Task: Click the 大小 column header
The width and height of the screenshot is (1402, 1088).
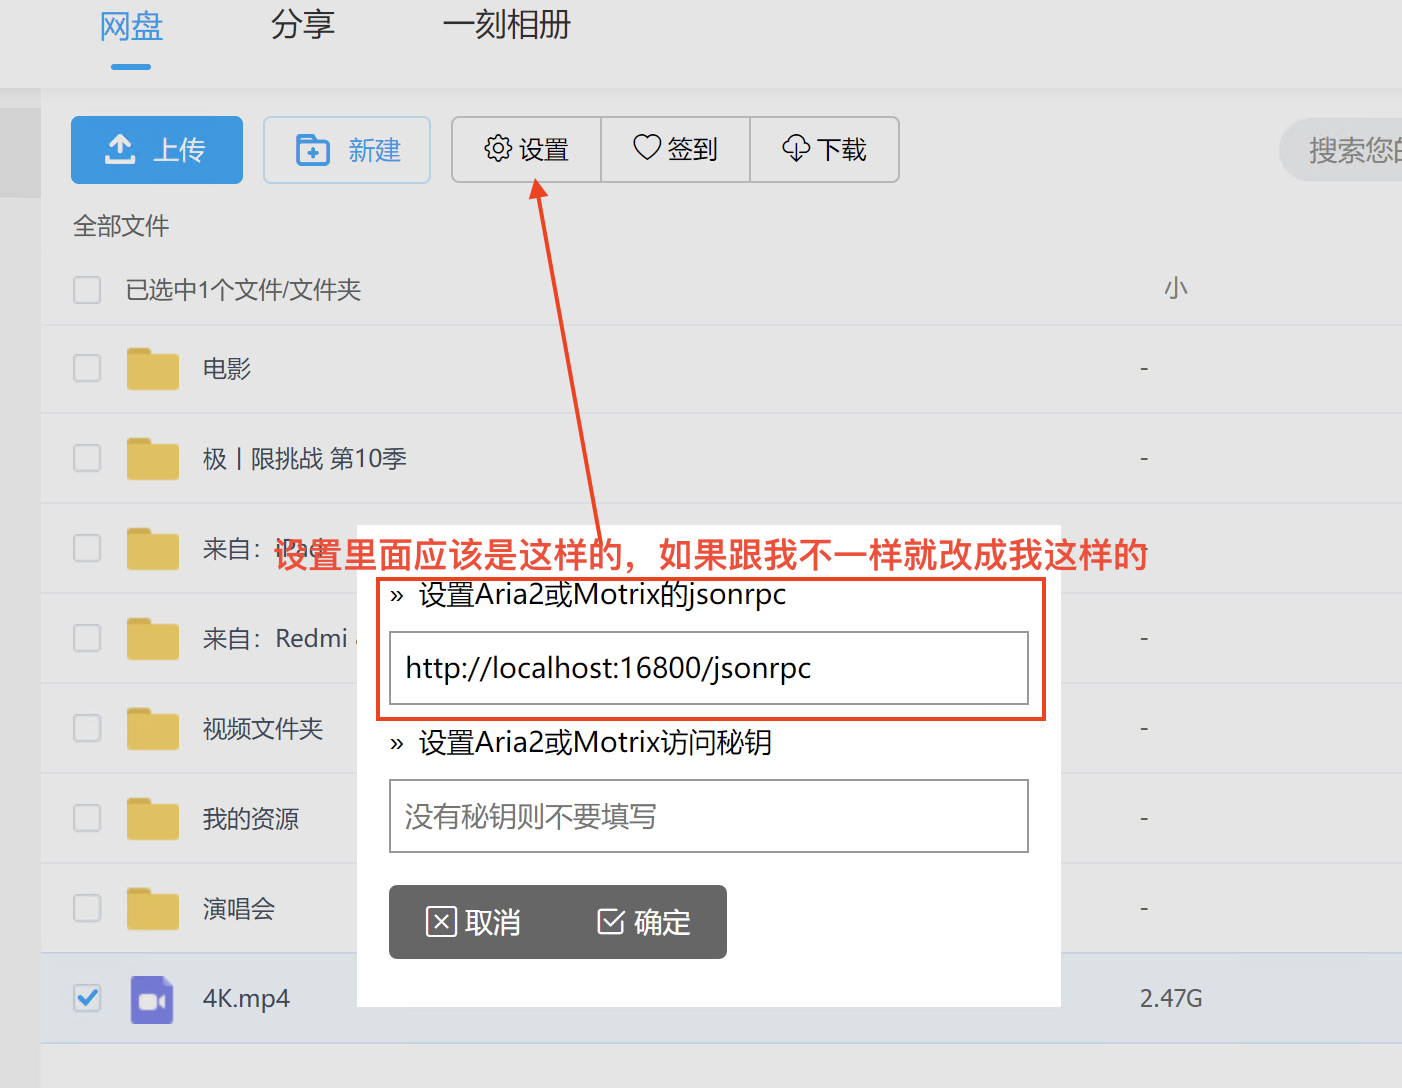Action: point(1176,289)
